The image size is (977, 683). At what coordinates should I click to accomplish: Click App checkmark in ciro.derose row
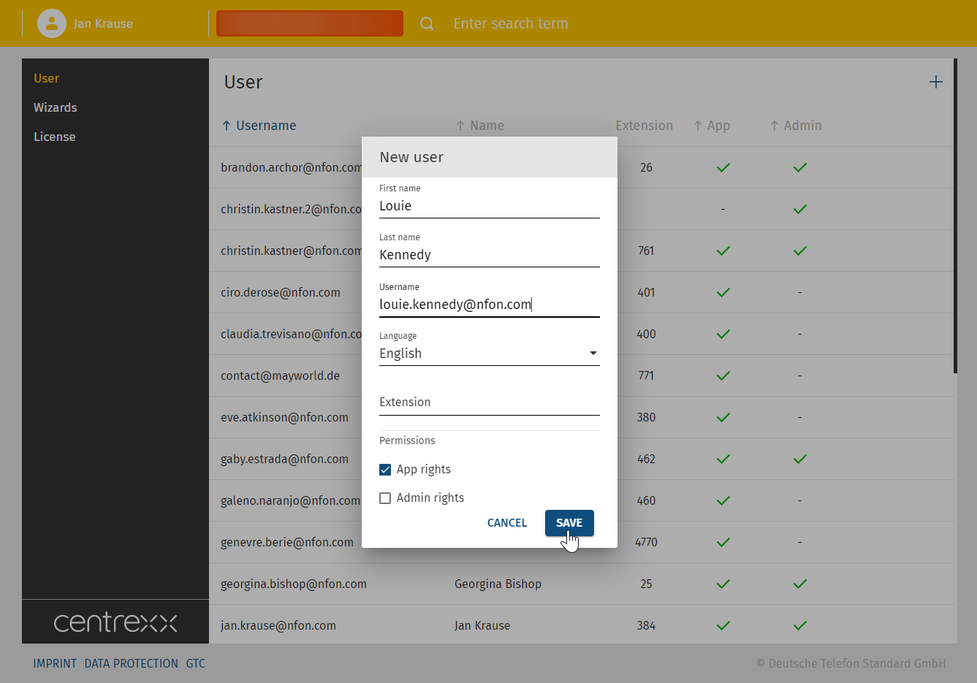[723, 292]
